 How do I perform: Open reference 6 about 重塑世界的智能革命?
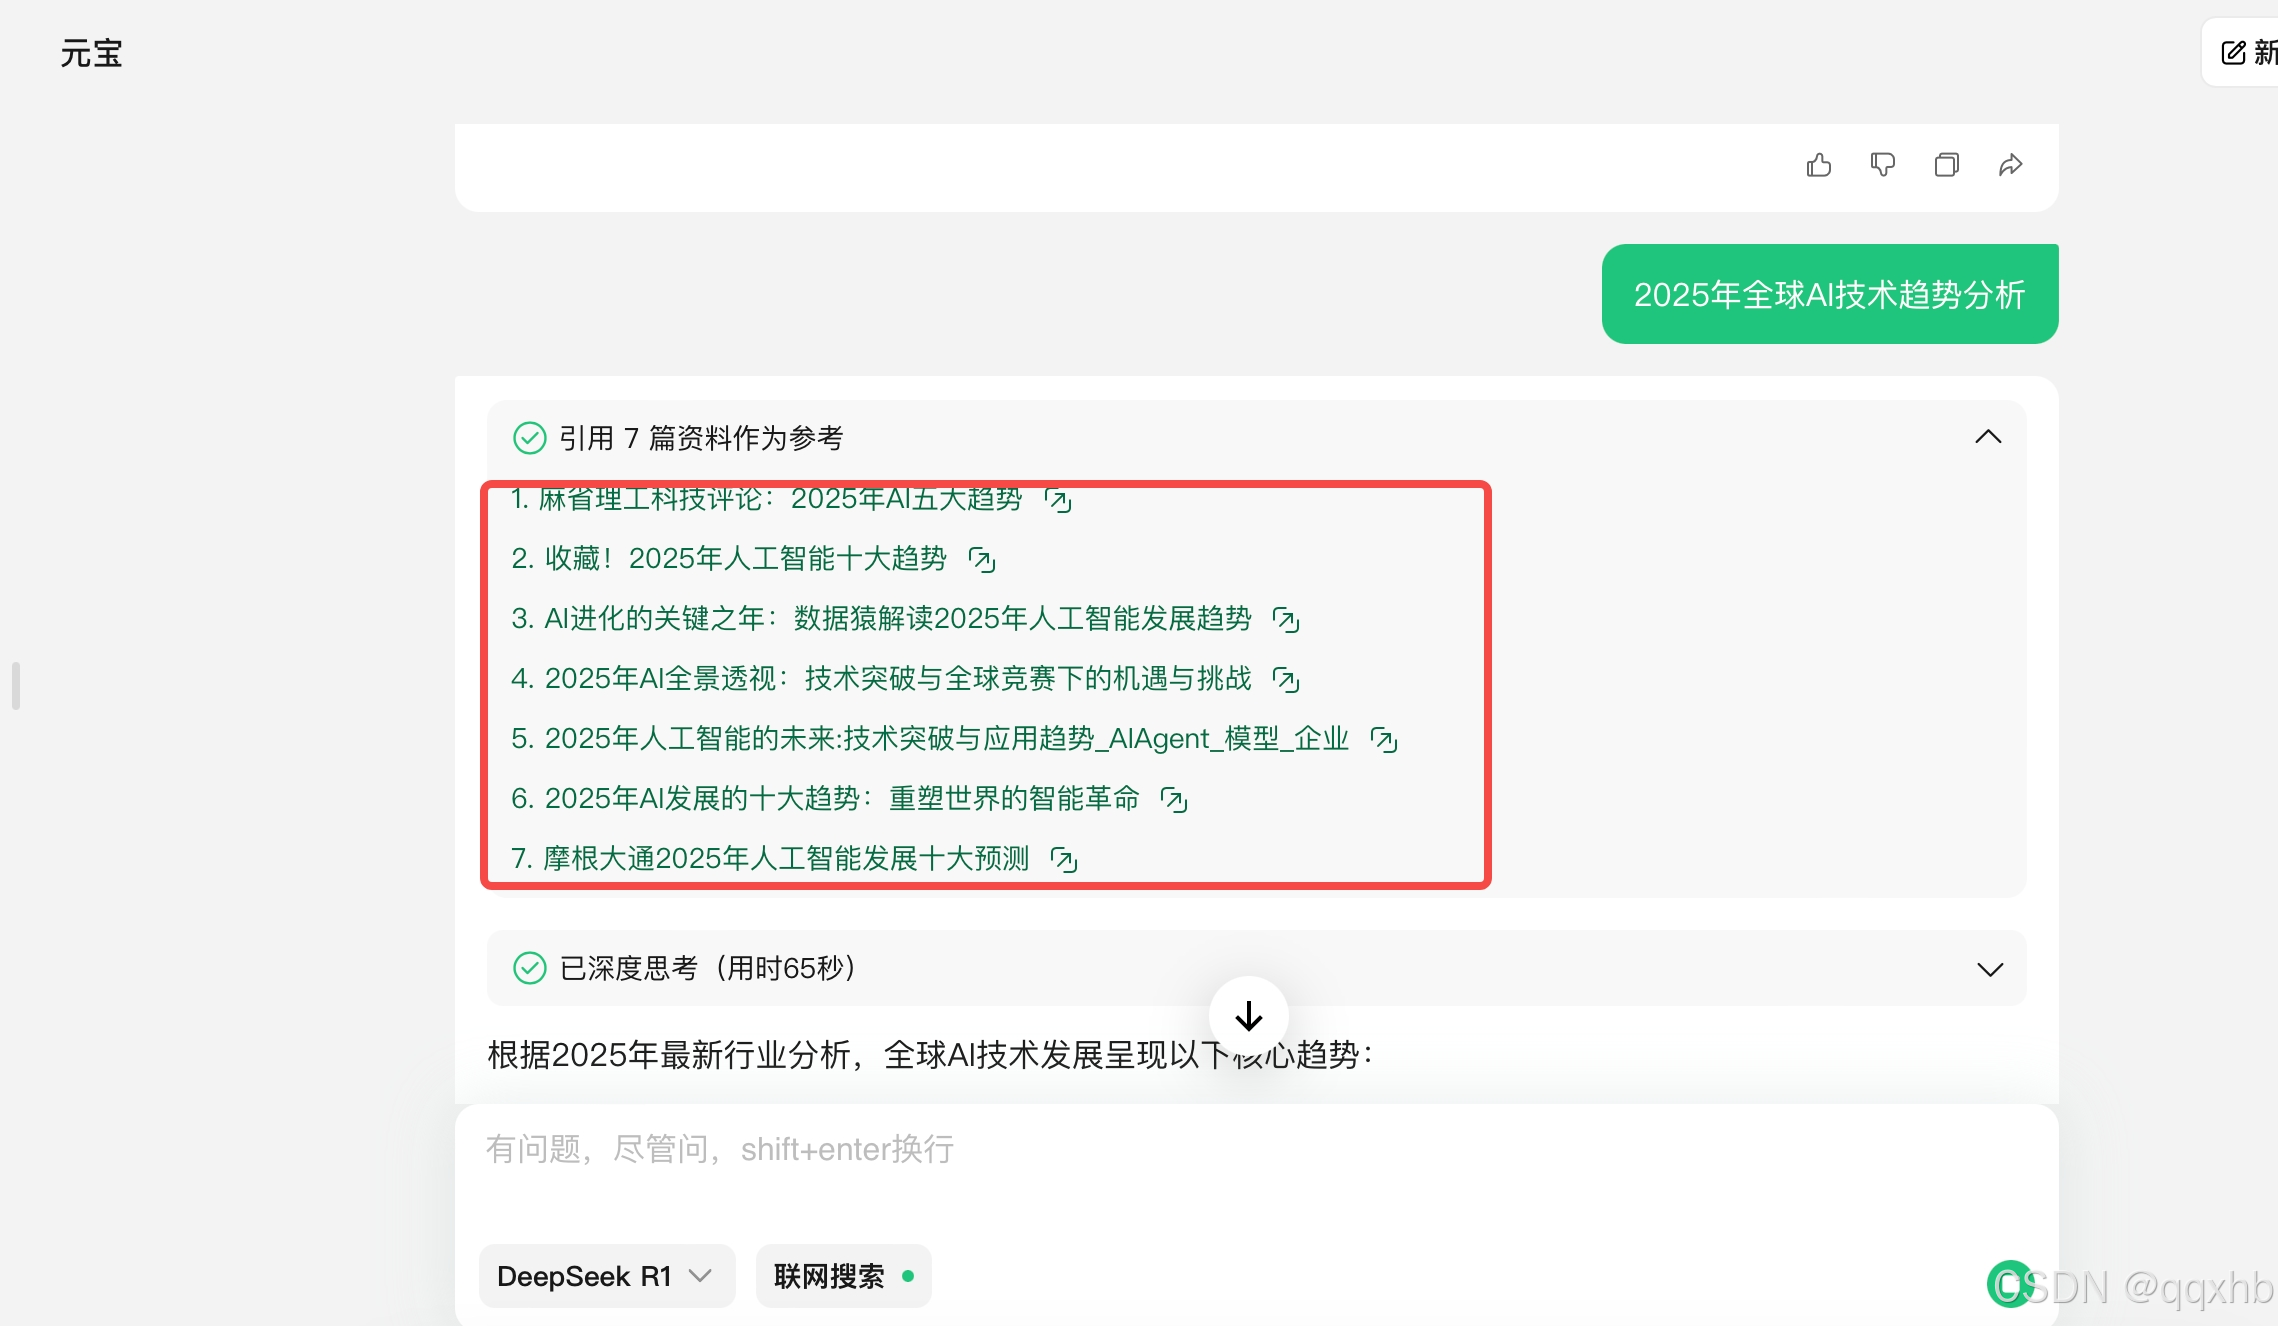pyautogui.click(x=825, y=799)
